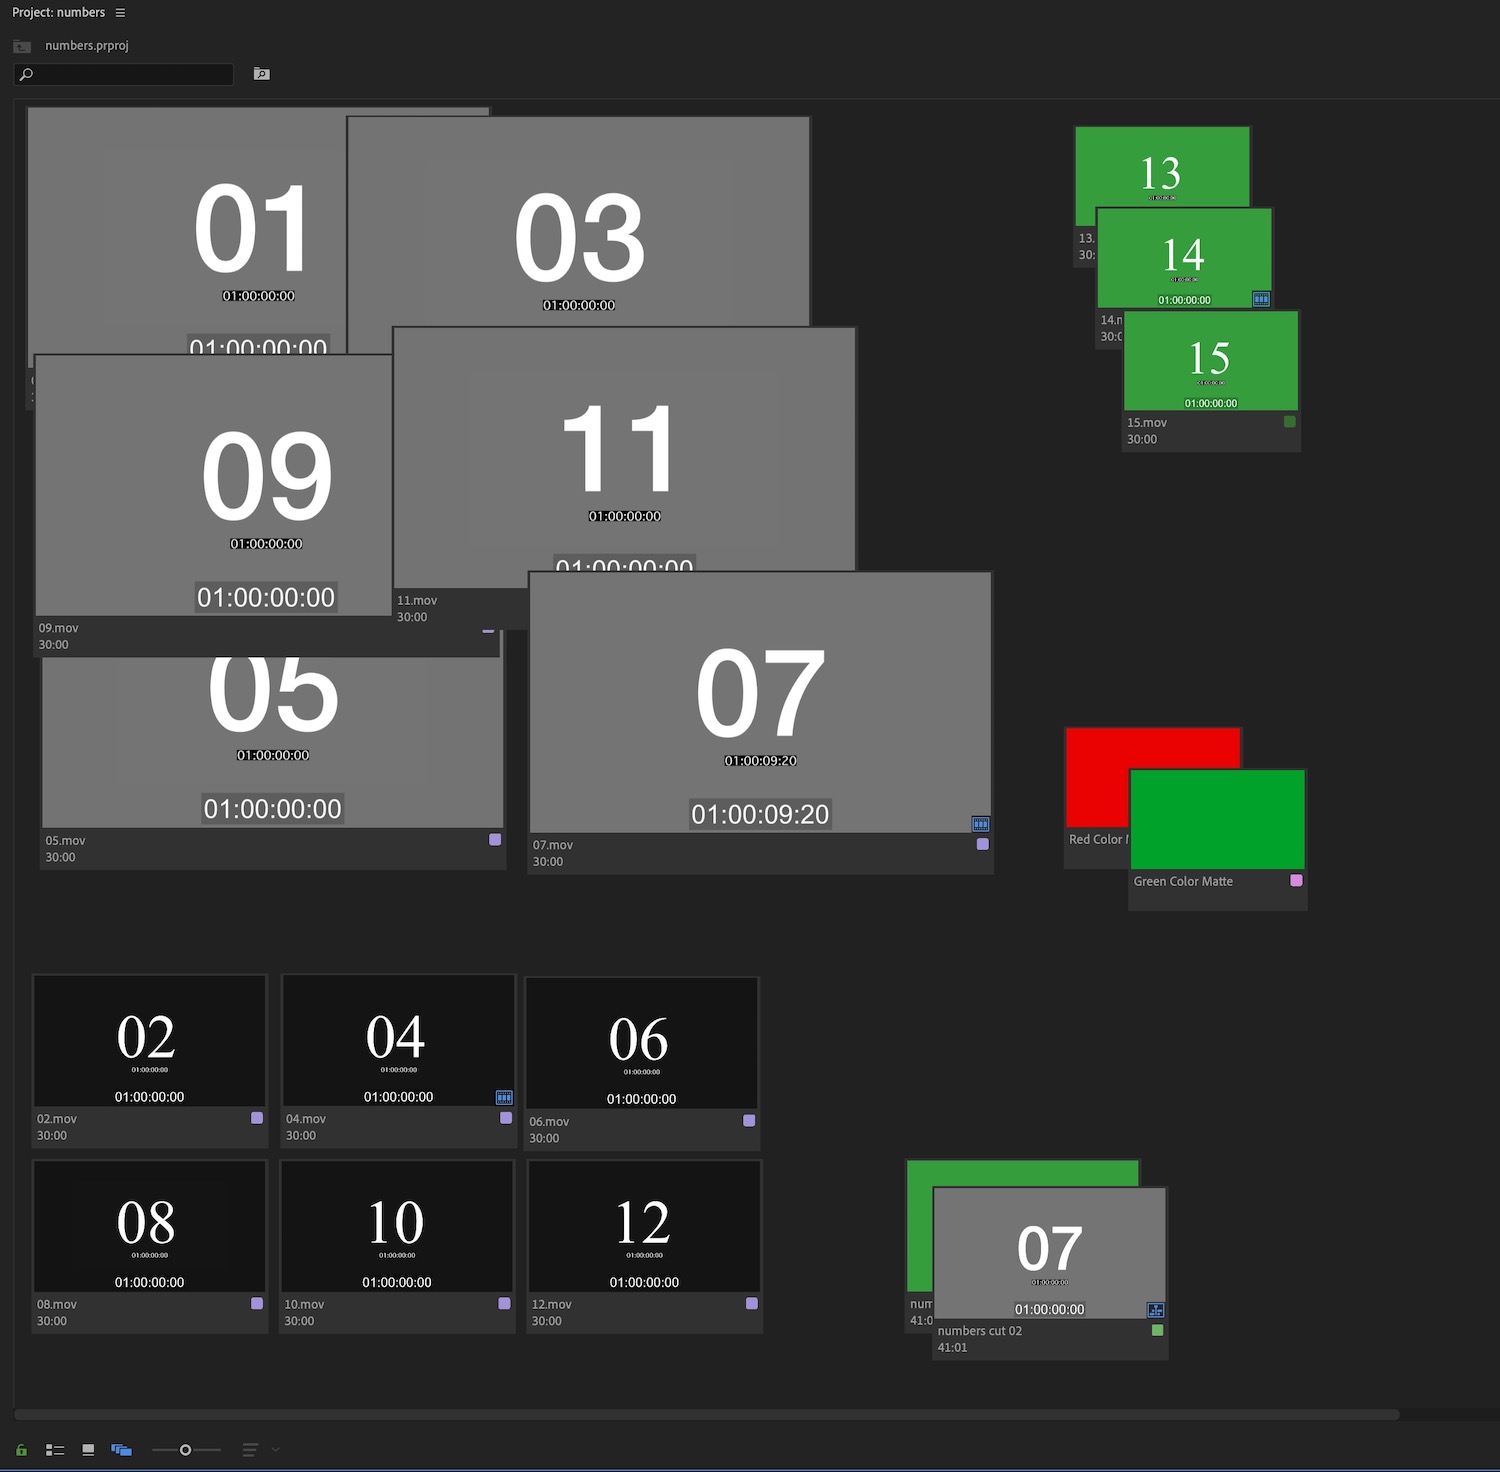Select the large 07.mov clip thumbnail
Viewport: 1500px width, 1472px height.
pos(760,702)
